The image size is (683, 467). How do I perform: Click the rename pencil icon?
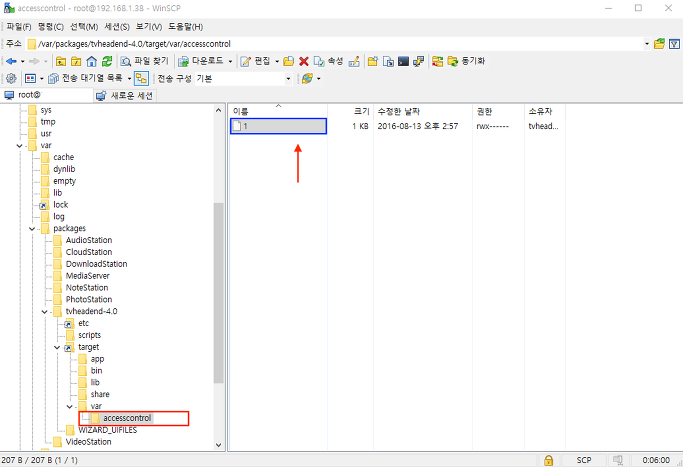click(x=354, y=61)
